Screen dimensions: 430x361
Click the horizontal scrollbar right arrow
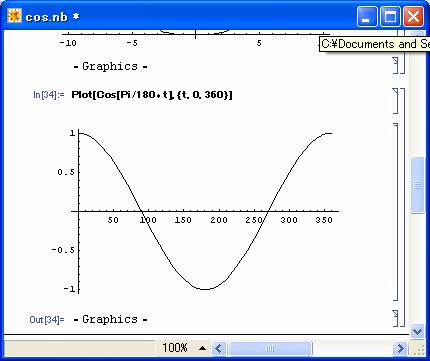click(400, 349)
